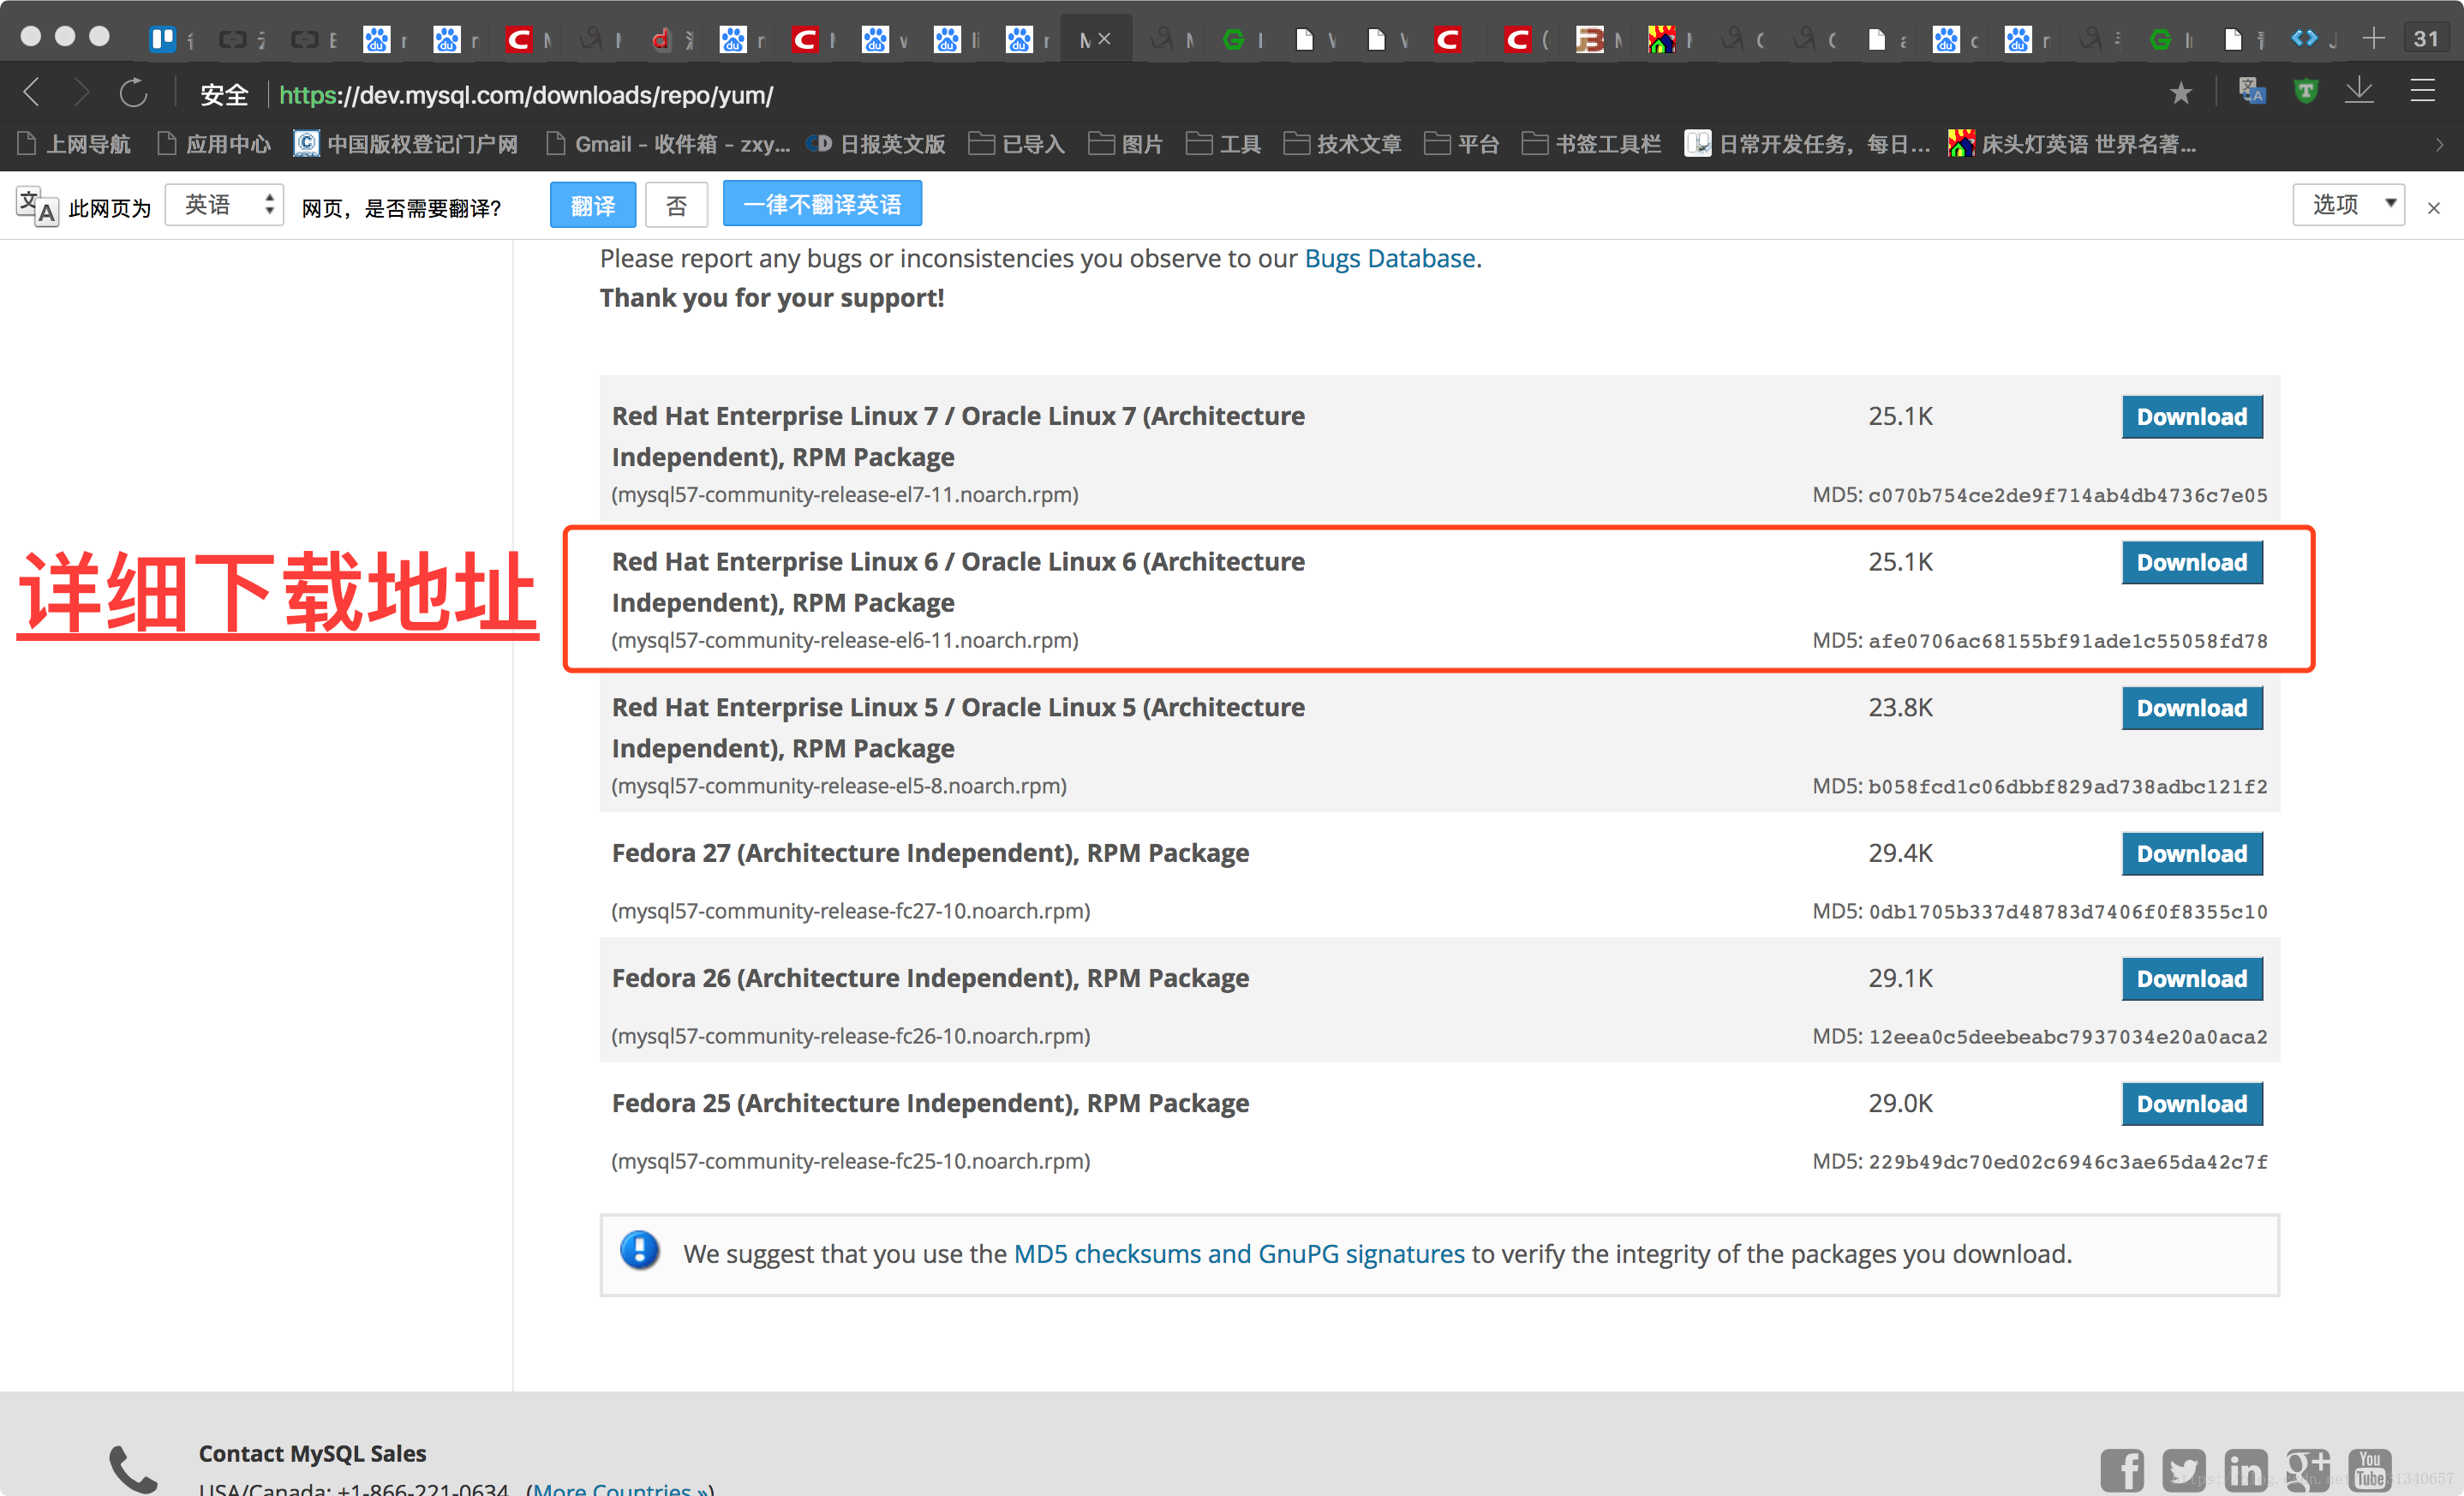Open a new tab with the plus icon
Screen dimensions: 2464x1496
click(2373, 38)
